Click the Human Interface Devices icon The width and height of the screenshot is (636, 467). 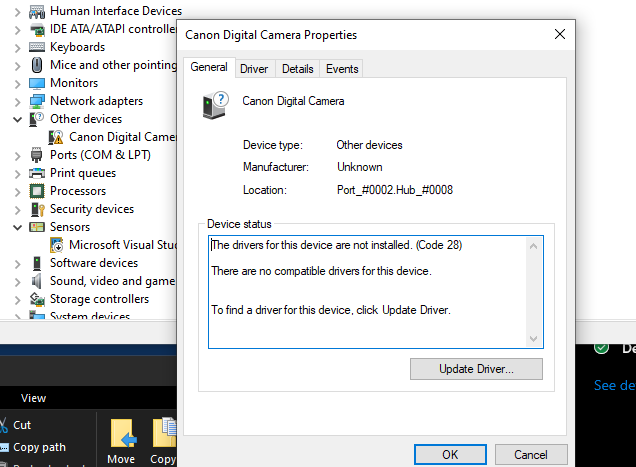tap(37, 11)
